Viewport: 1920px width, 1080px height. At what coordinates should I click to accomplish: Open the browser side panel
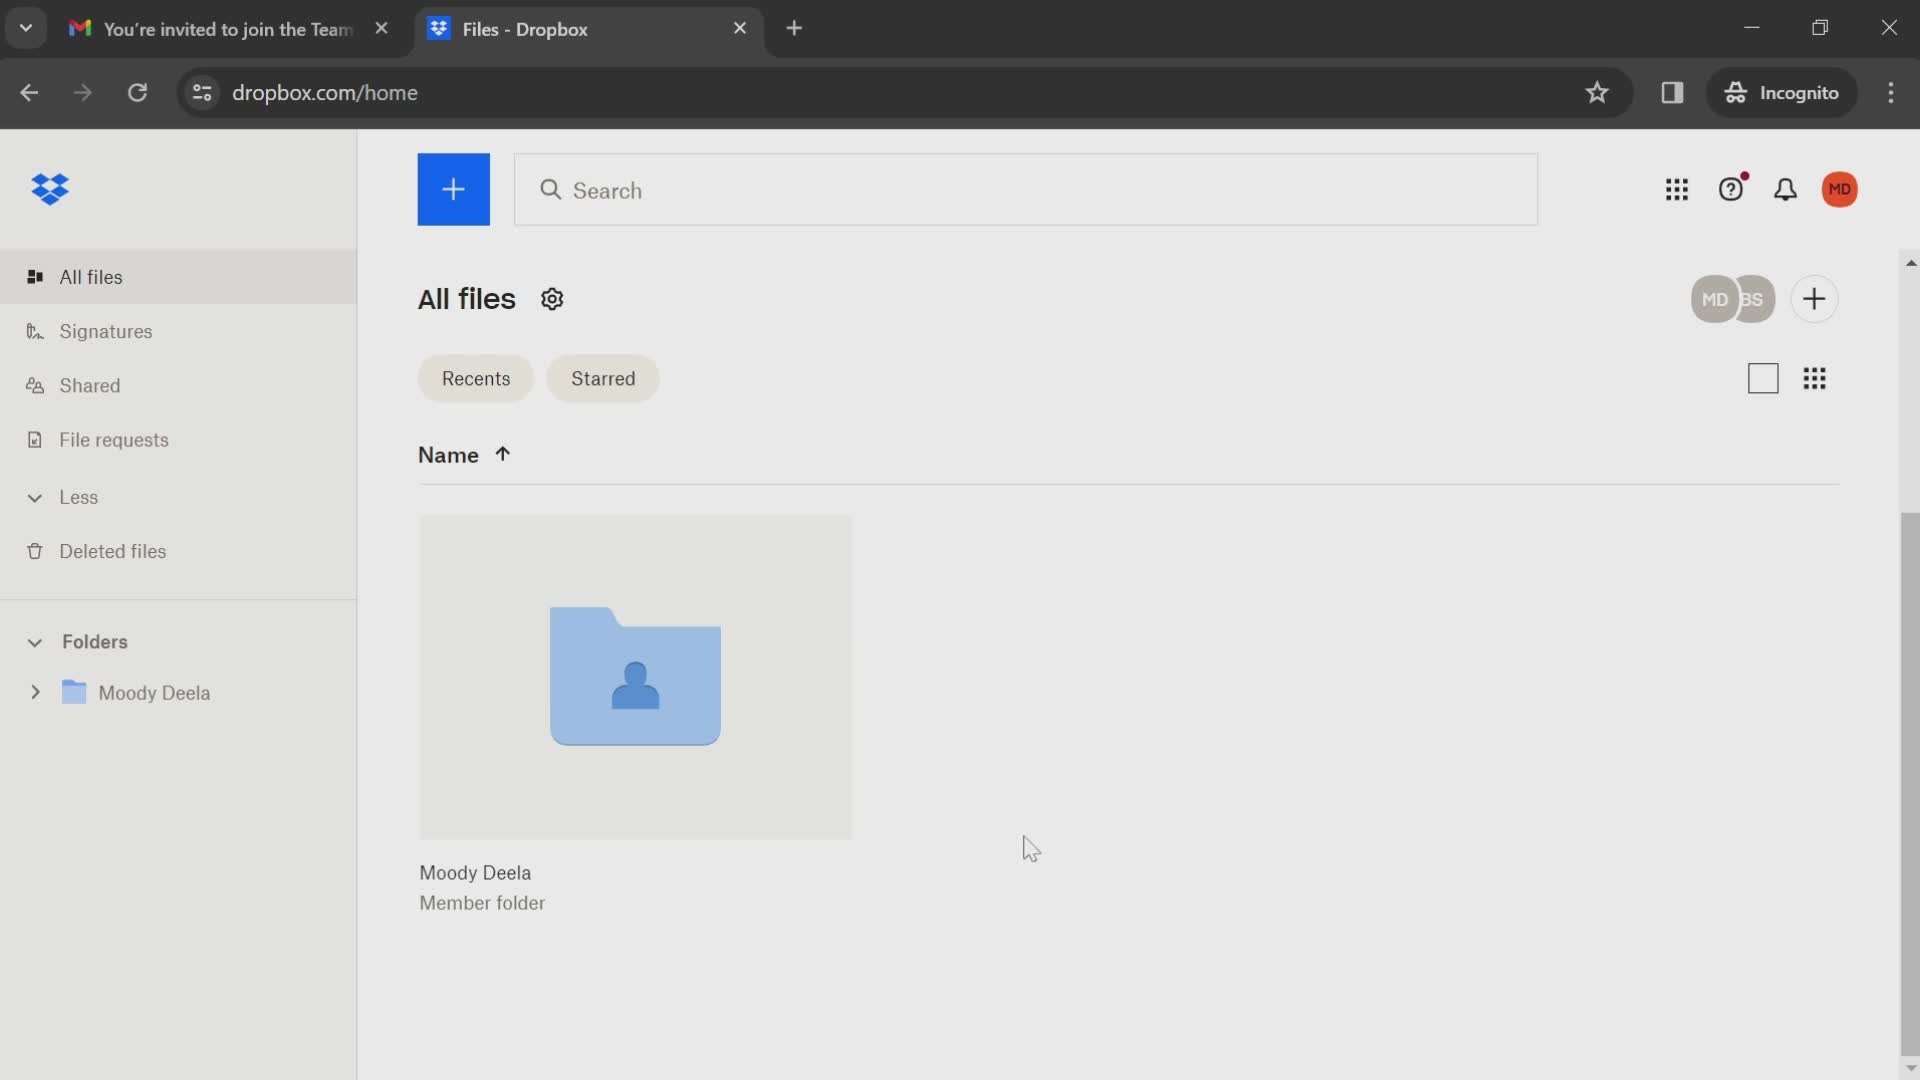coord(1672,92)
